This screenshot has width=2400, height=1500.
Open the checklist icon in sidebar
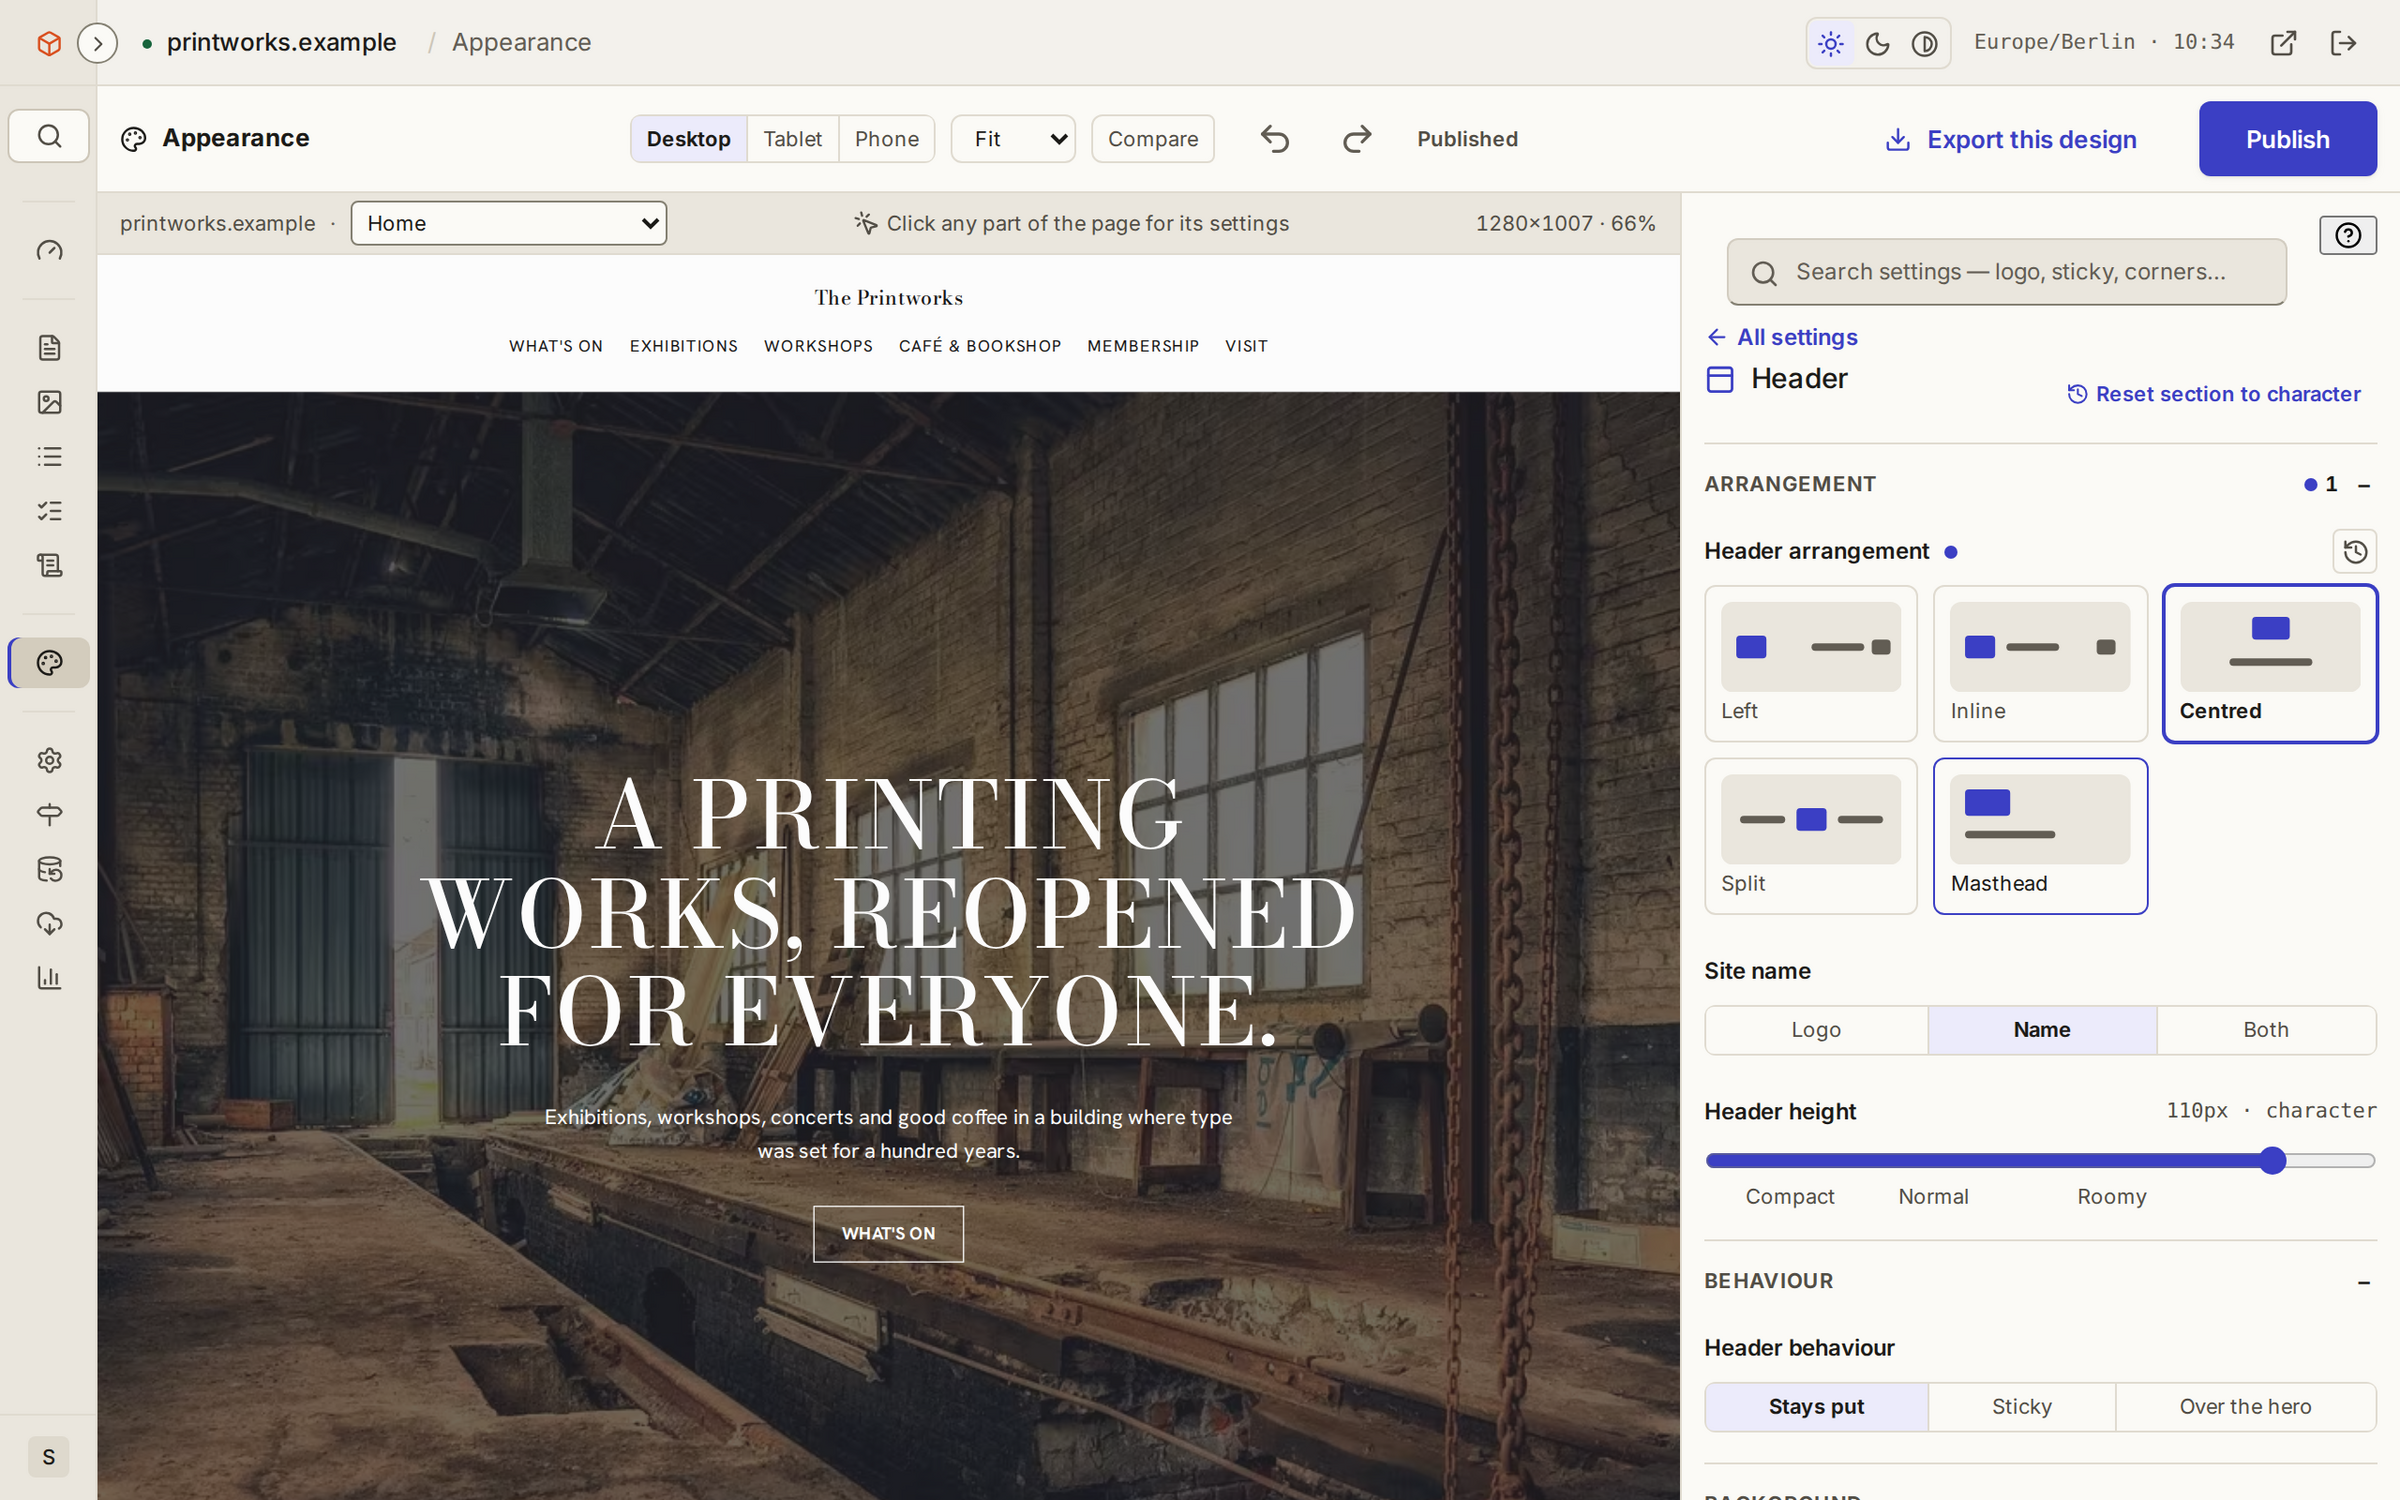click(x=49, y=511)
